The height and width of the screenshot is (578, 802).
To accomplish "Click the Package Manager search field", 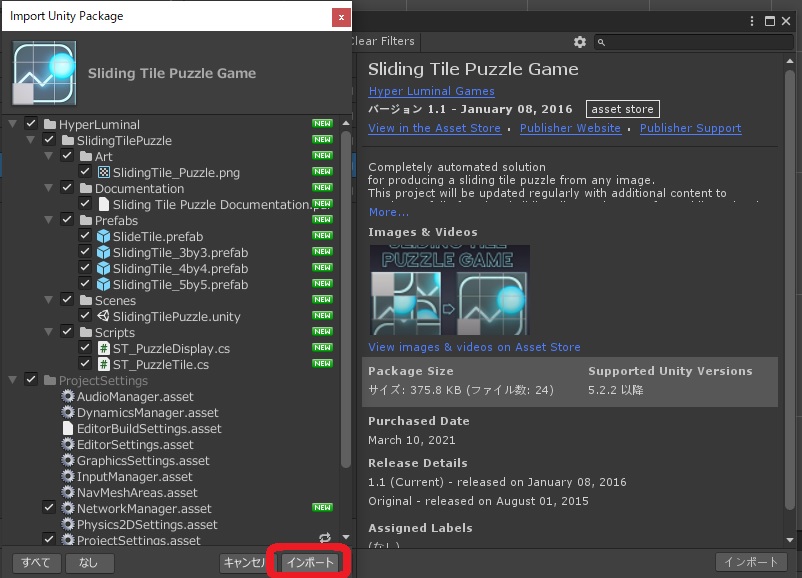I will tap(694, 42).
